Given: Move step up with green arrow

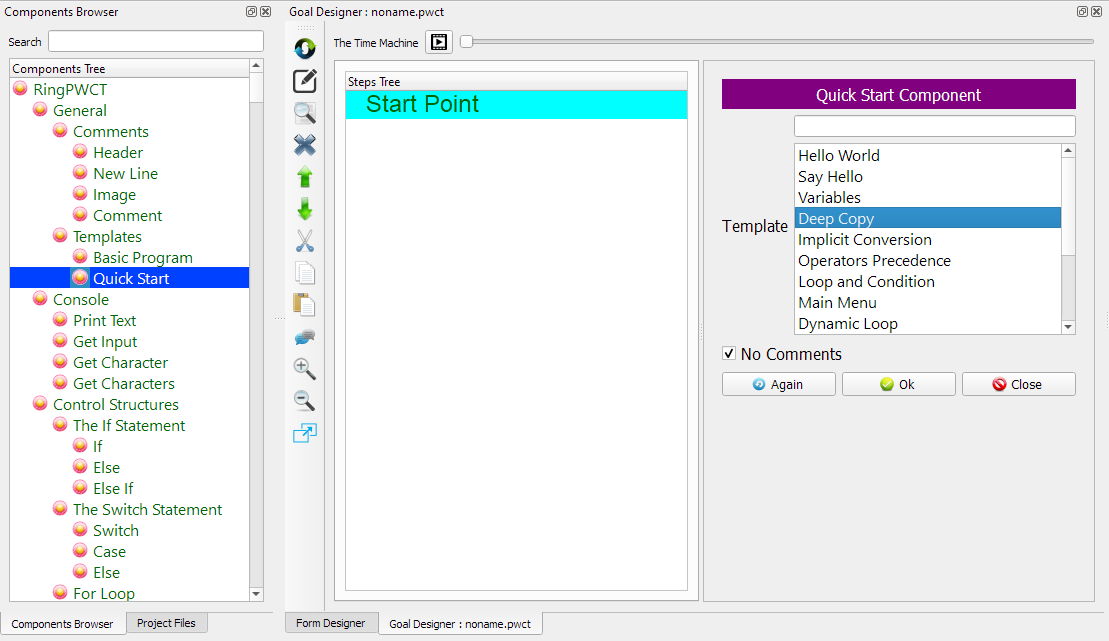Looking at the screenshot, I should [305, 177].
